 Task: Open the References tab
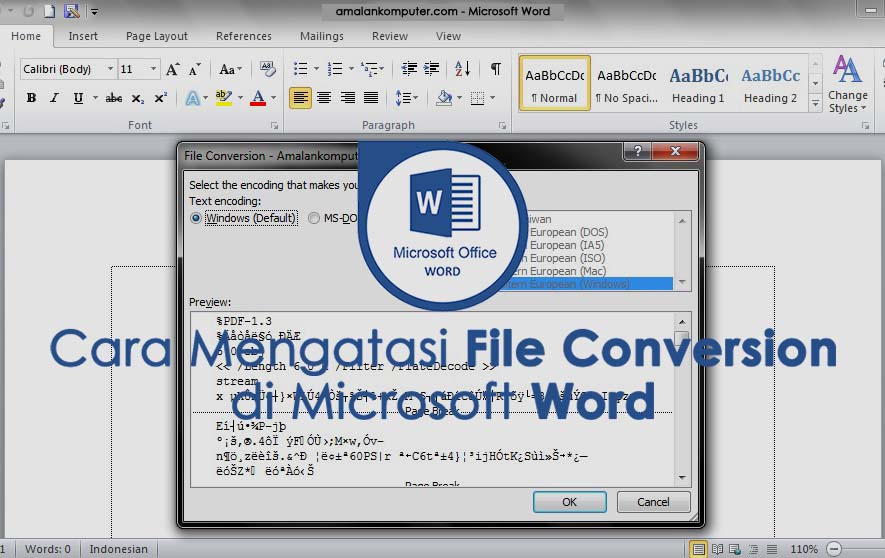pos(244,36)
